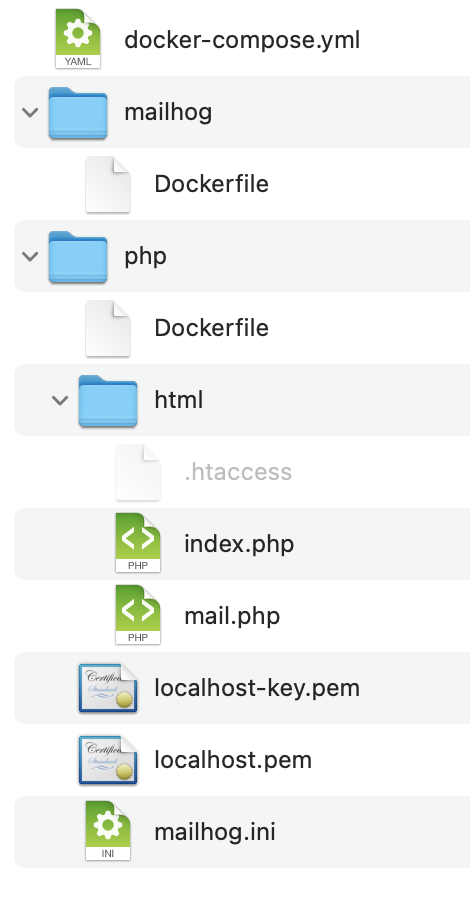Click the index.php file name

coord(239,544)
